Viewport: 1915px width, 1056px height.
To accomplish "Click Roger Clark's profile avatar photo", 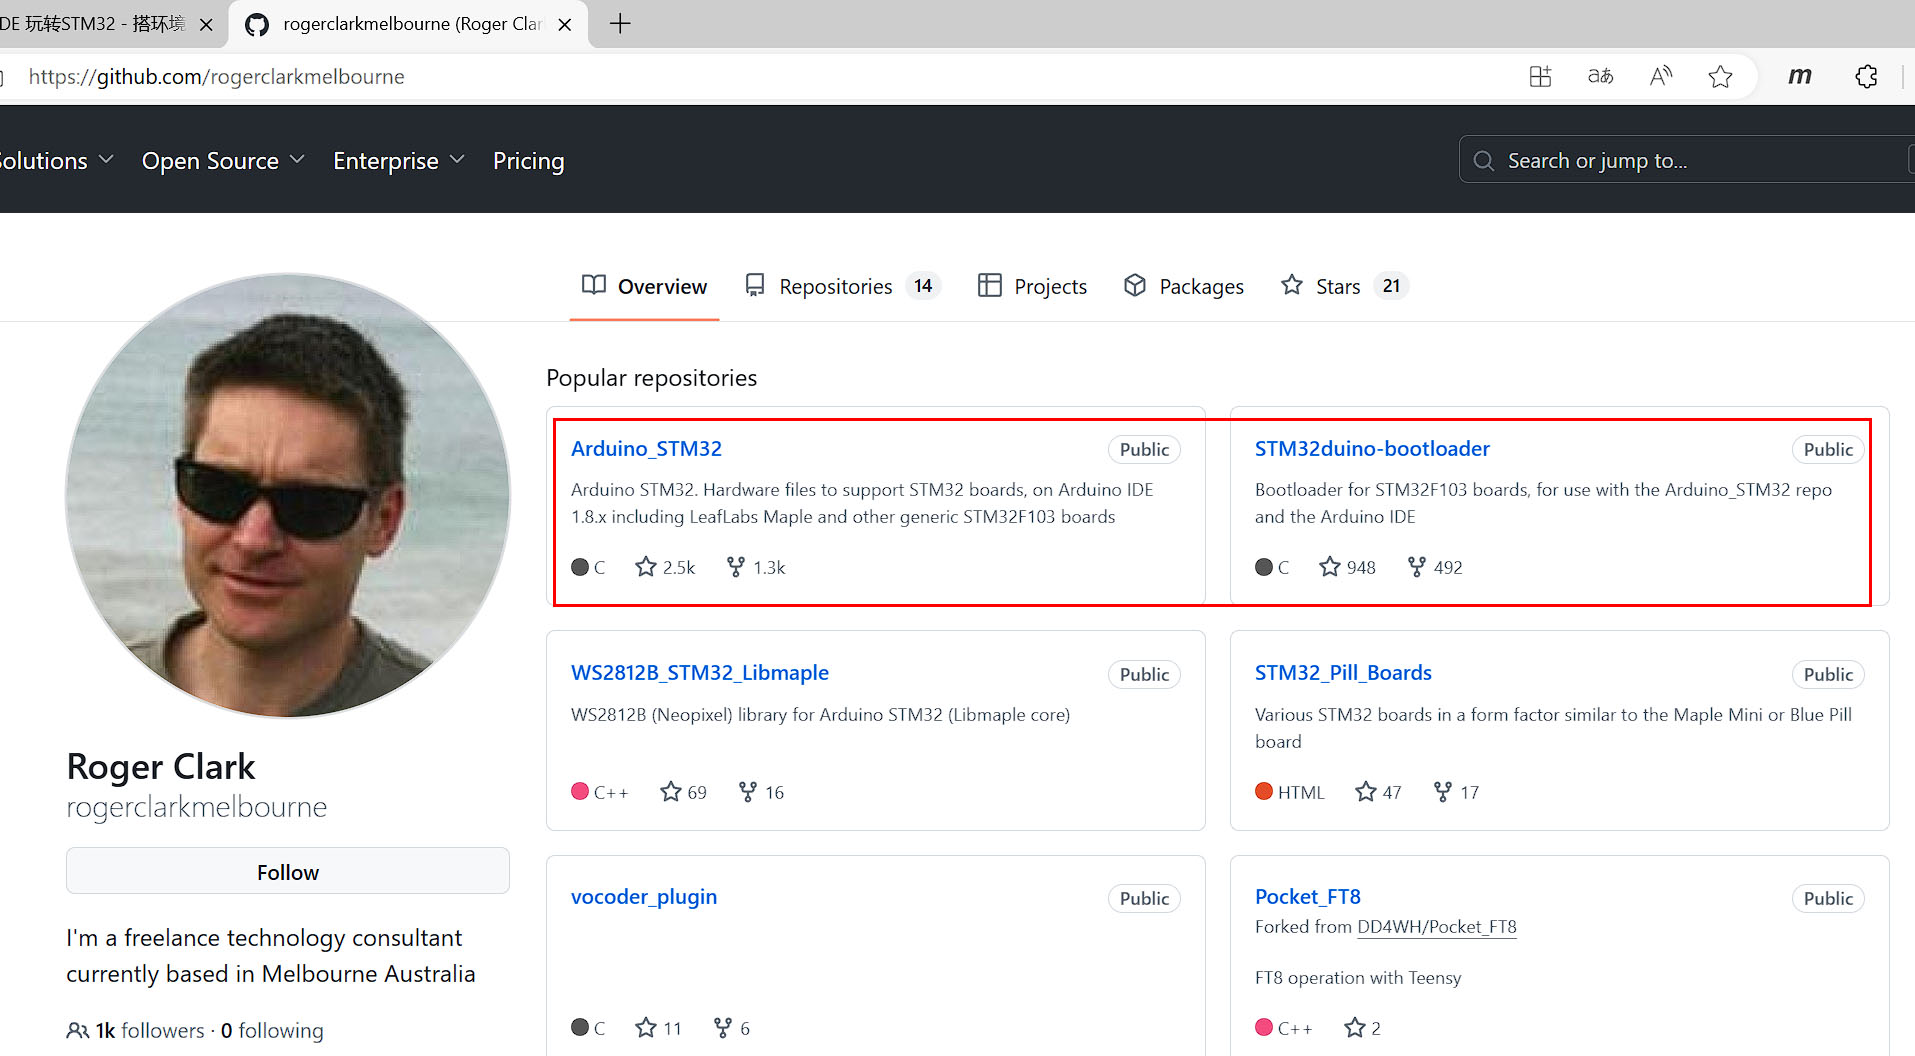I will click(x=288, y=496).
